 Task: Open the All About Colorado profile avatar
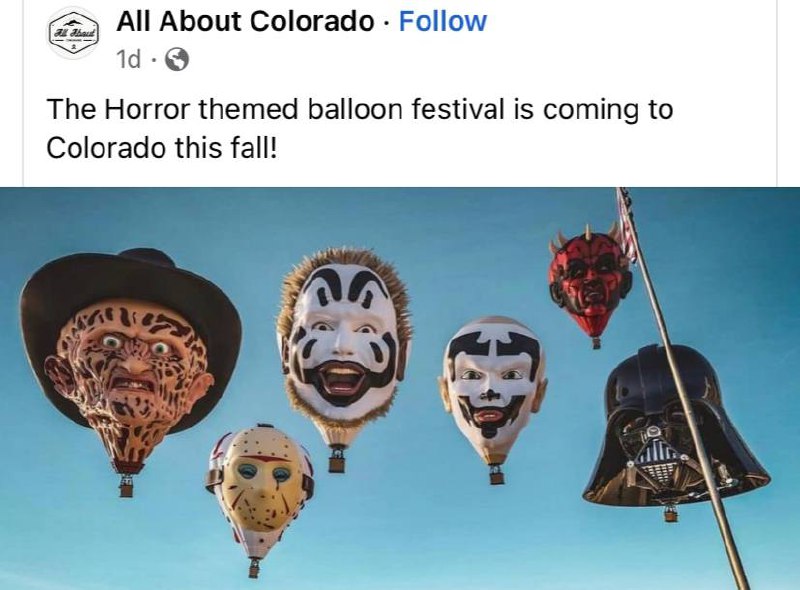pyautogui.click(x=74, y=34)
